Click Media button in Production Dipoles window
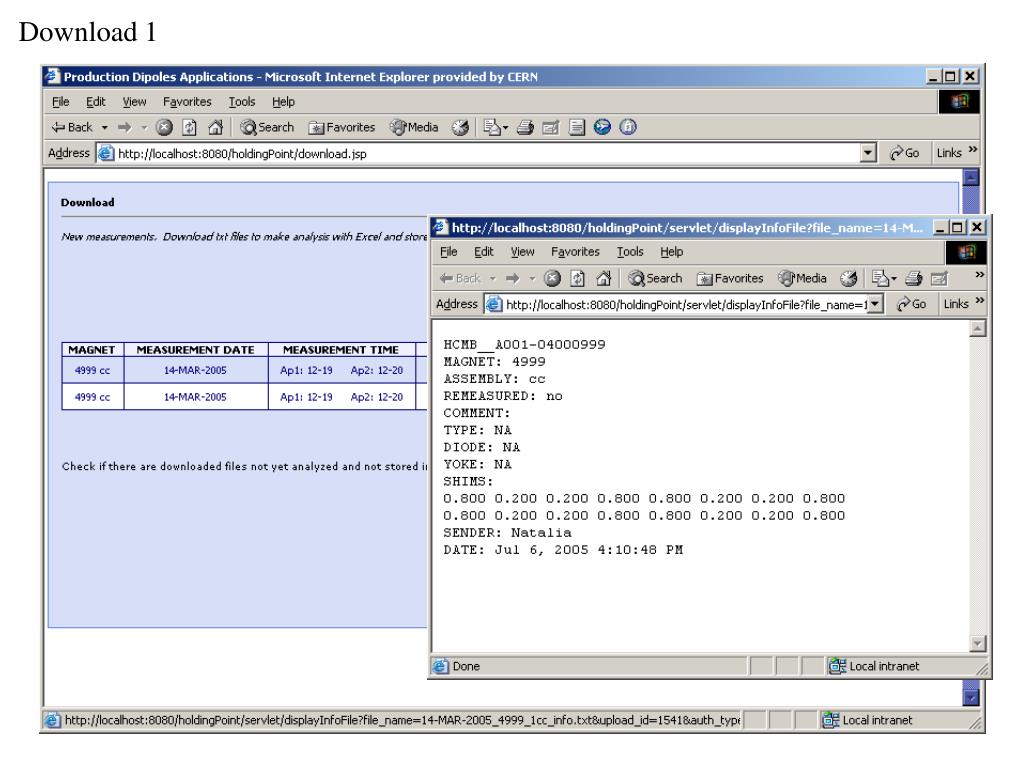Viewport: 1024px width, 768px height. (x=414, y=127)
